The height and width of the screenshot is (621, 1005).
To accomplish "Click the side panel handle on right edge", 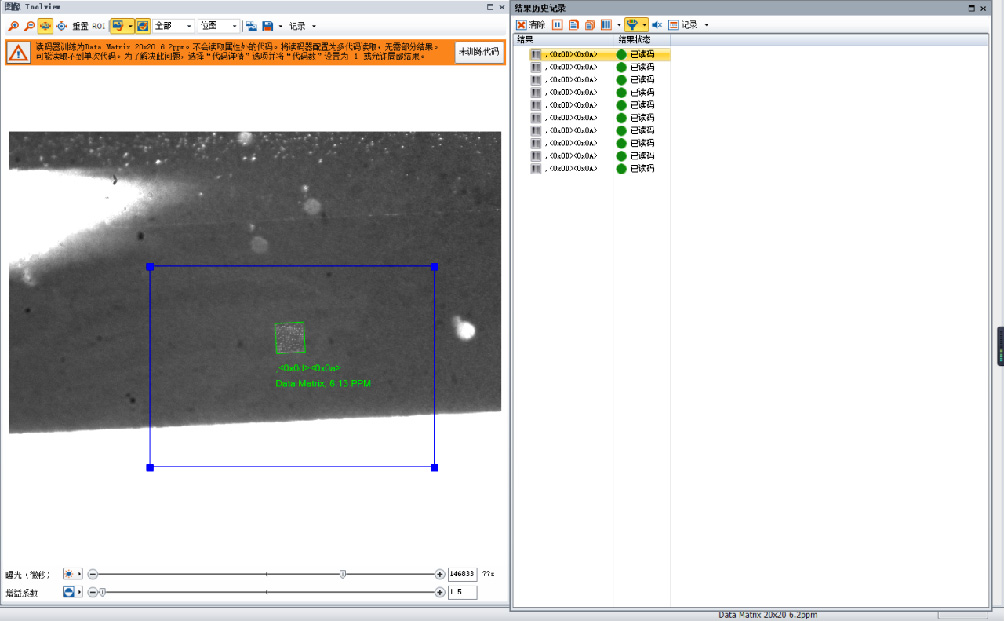I will [x=1001, y=347].
